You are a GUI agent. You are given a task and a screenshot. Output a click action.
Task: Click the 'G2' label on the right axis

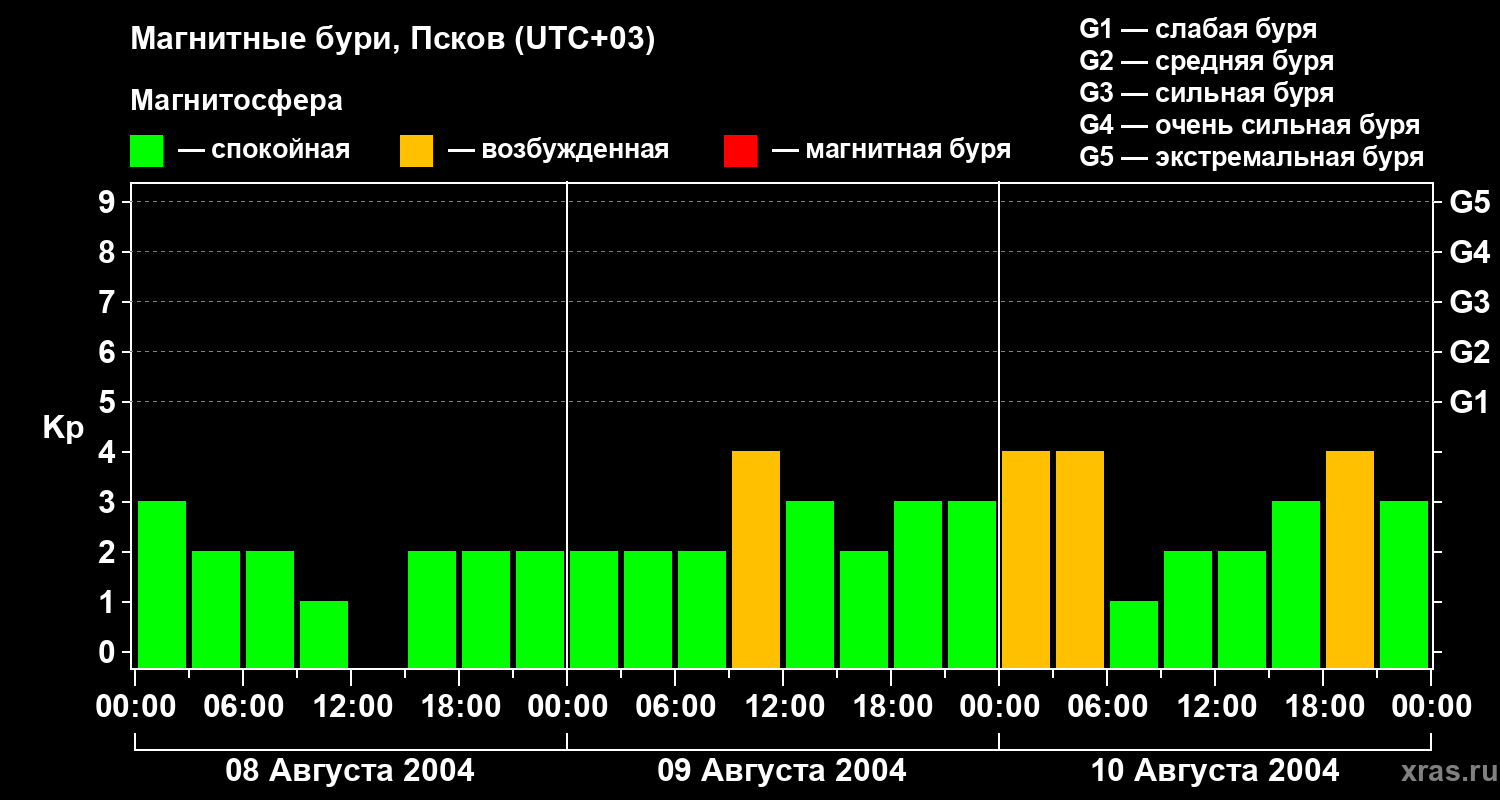(x=1469, y=352)
